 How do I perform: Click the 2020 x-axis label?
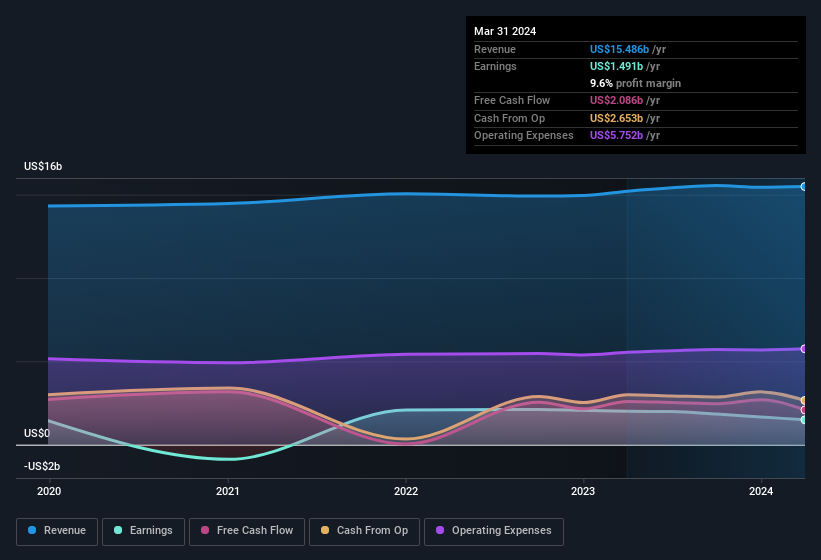[x=49, y=491]
